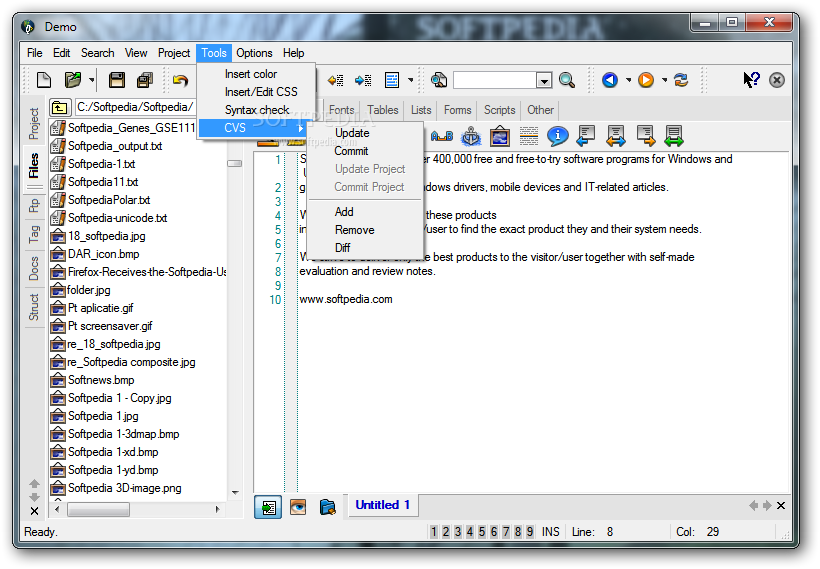Choose Add in CVS submenu
Screen dimensions: 820x569
click(344, 212)
